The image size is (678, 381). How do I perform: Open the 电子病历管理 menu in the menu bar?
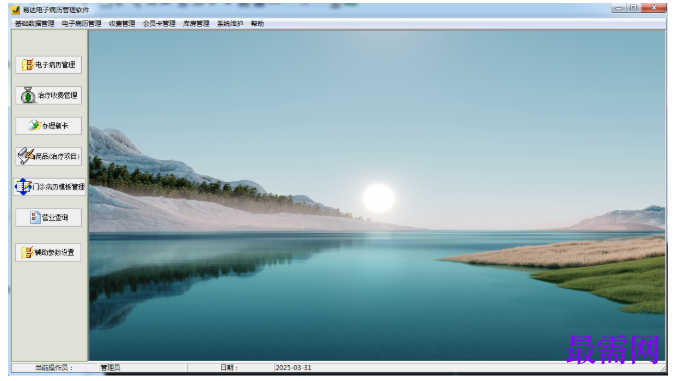81,24
